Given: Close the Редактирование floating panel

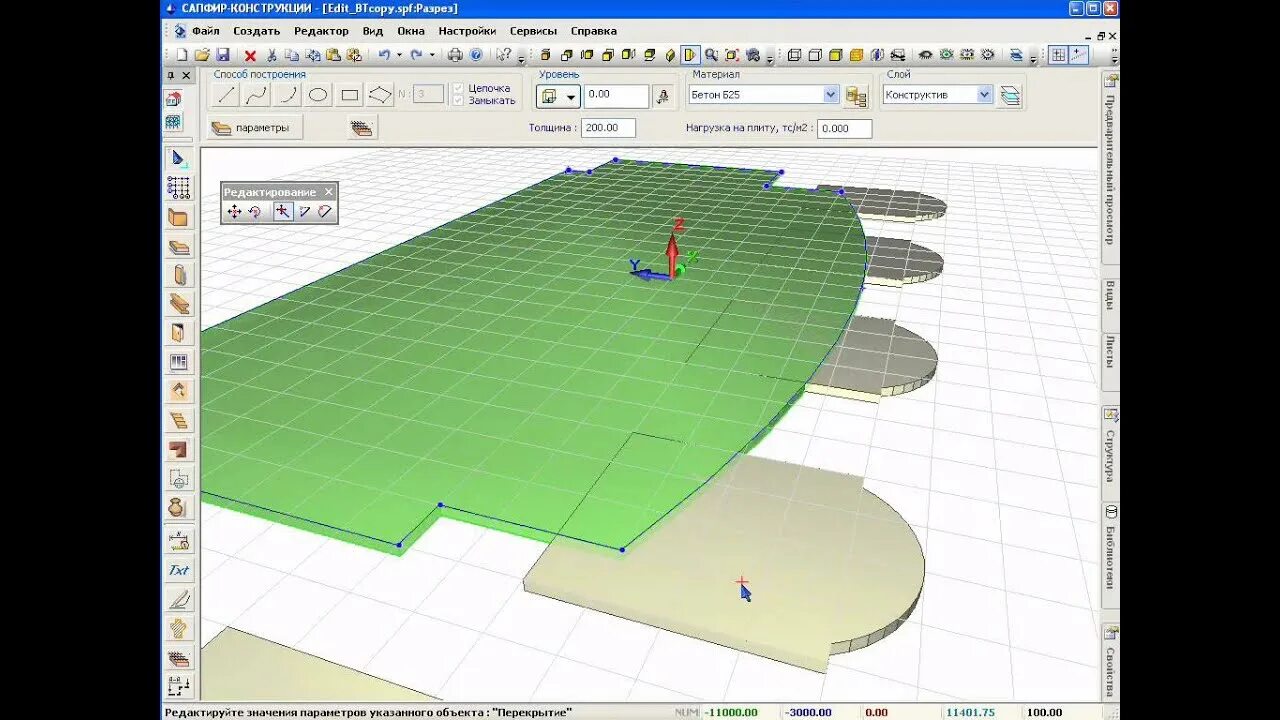Looking at the screenshot, I should tap(329, 192).
